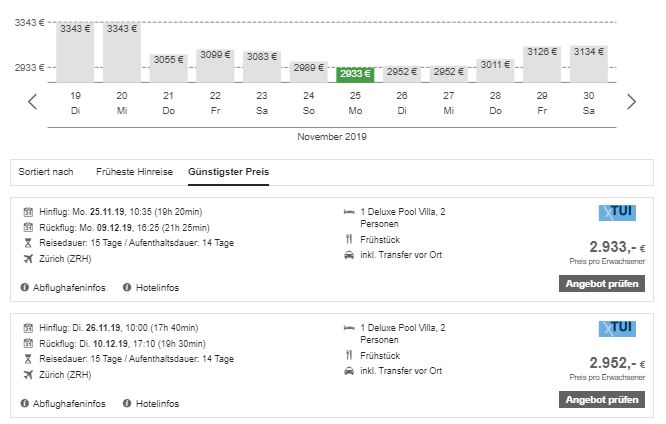The width and height of the screenshot is (666, 424).
Task: Choose the 3134 € bar for Saturday 30
Action: point(589,63)
